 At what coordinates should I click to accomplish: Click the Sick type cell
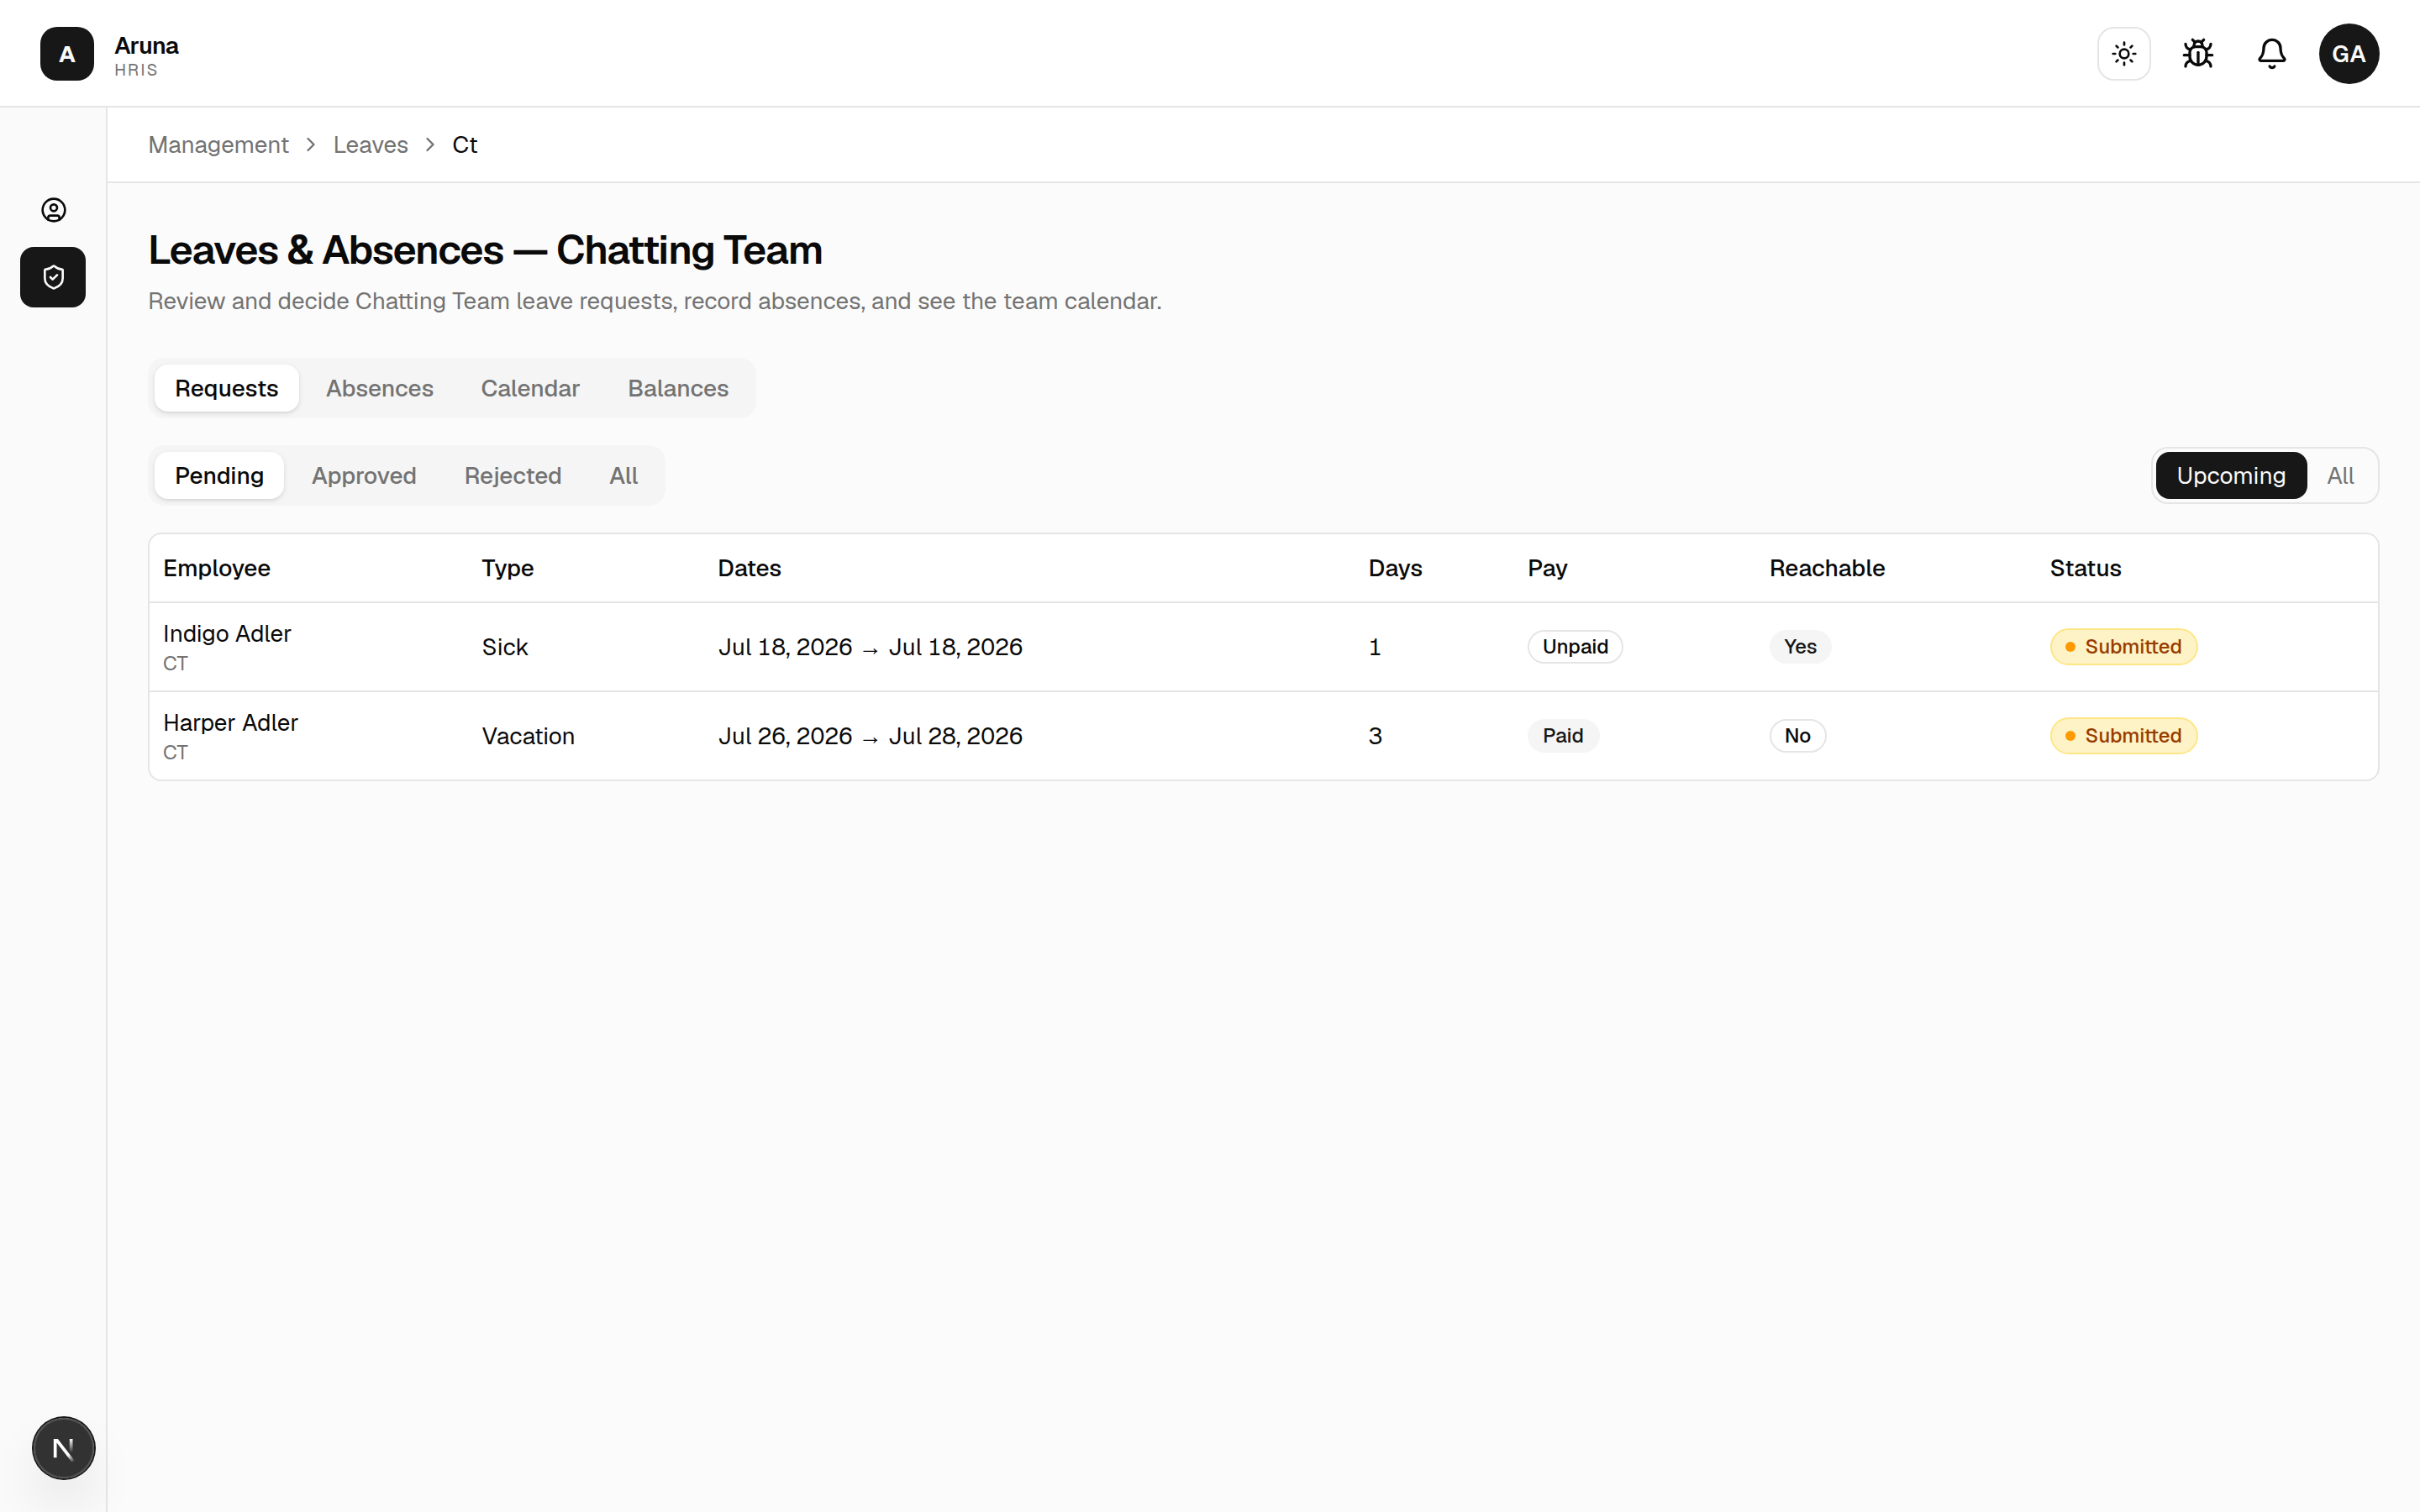(504, 647)
